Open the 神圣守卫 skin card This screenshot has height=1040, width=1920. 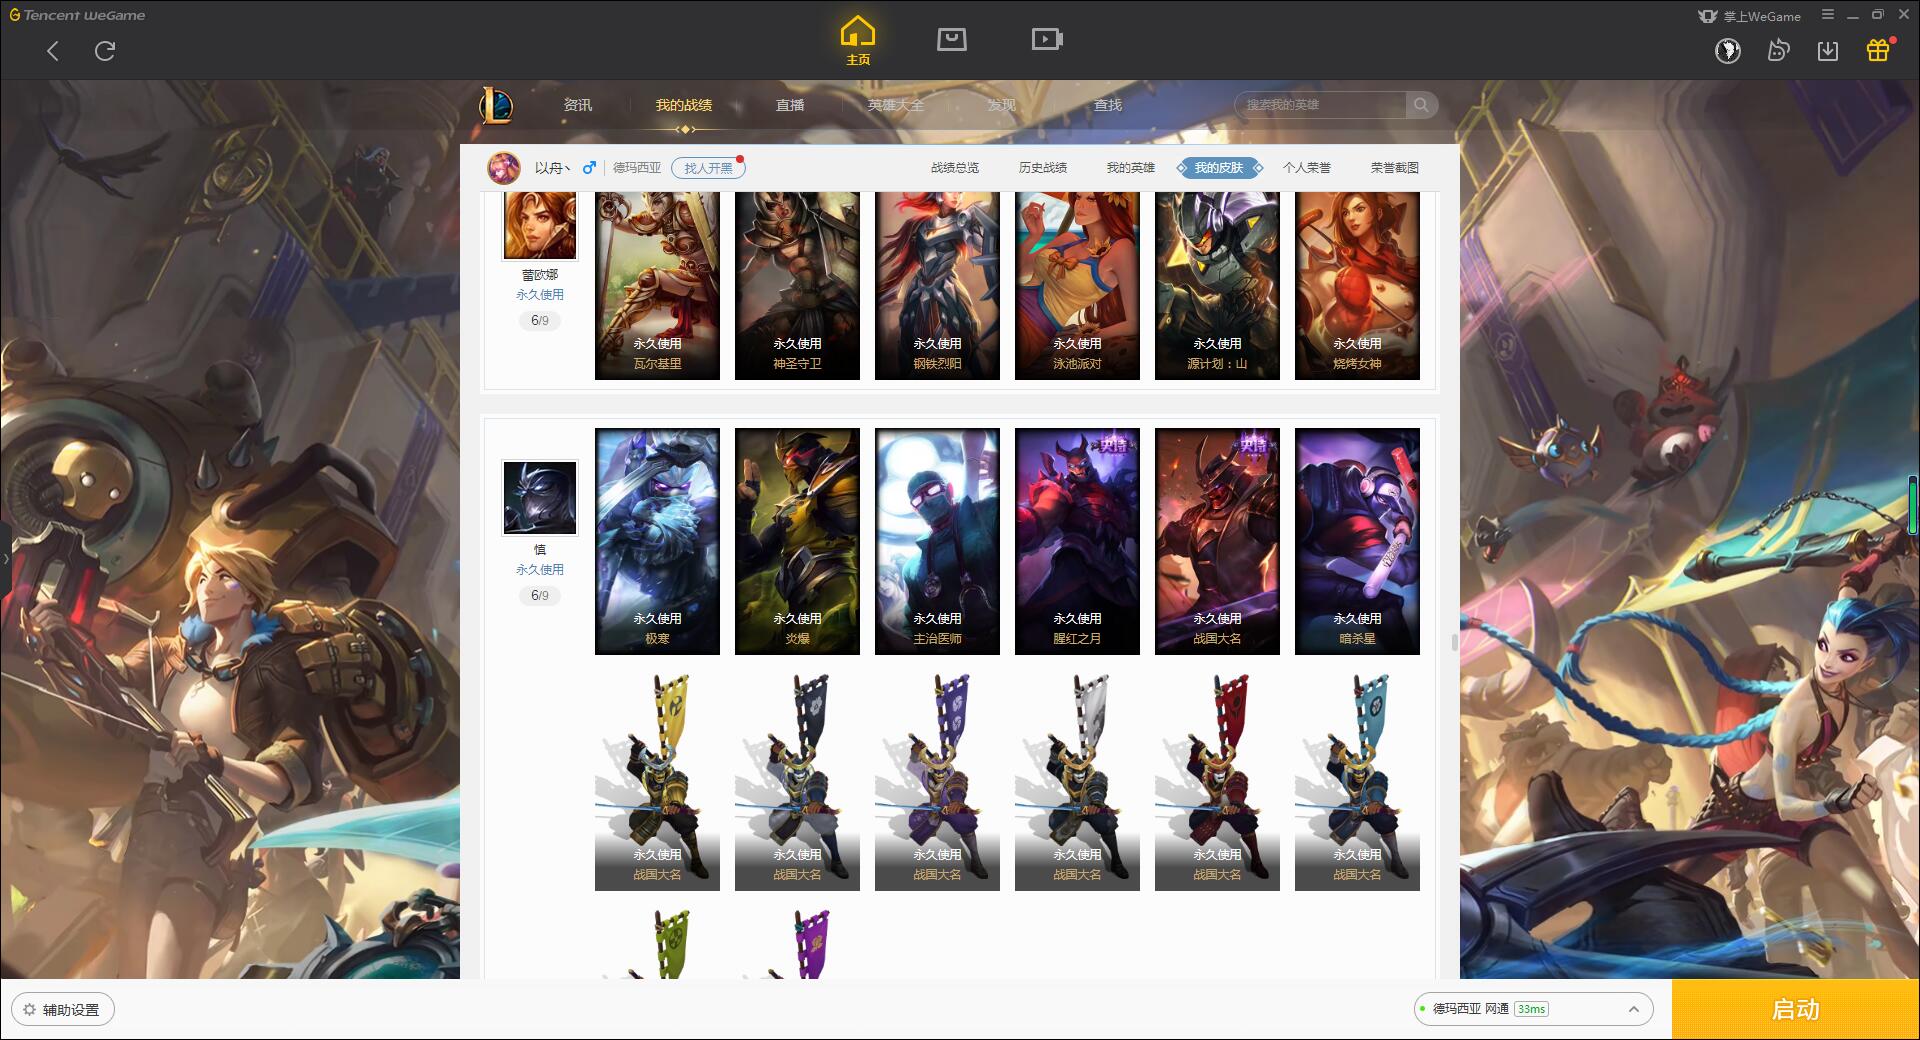(797, 286)
